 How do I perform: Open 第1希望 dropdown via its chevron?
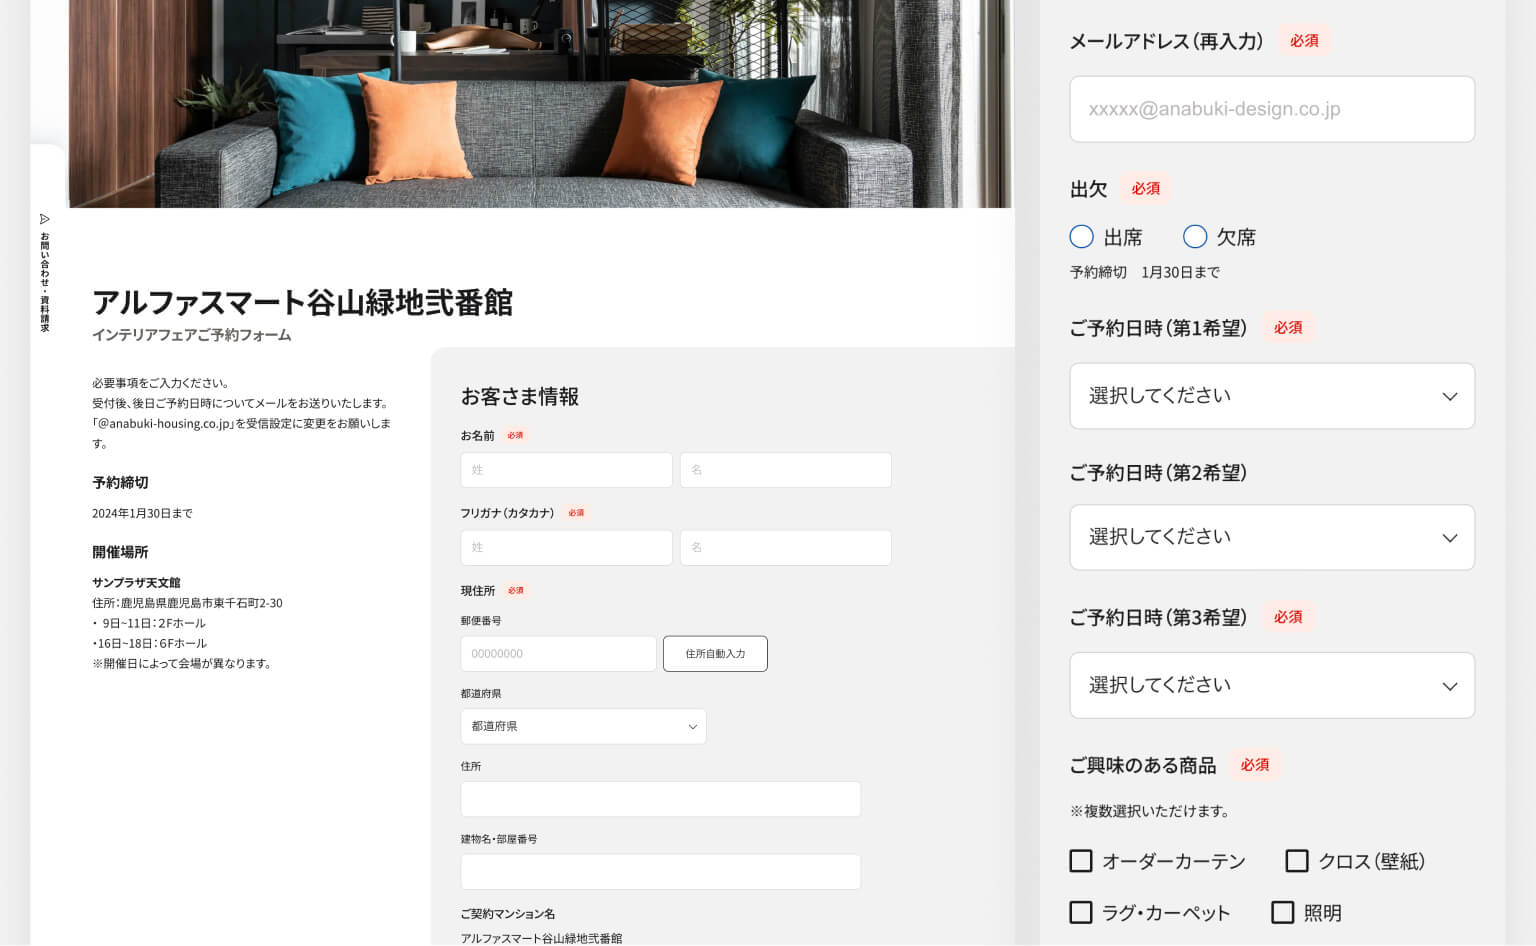click(x=1449, y=397)
